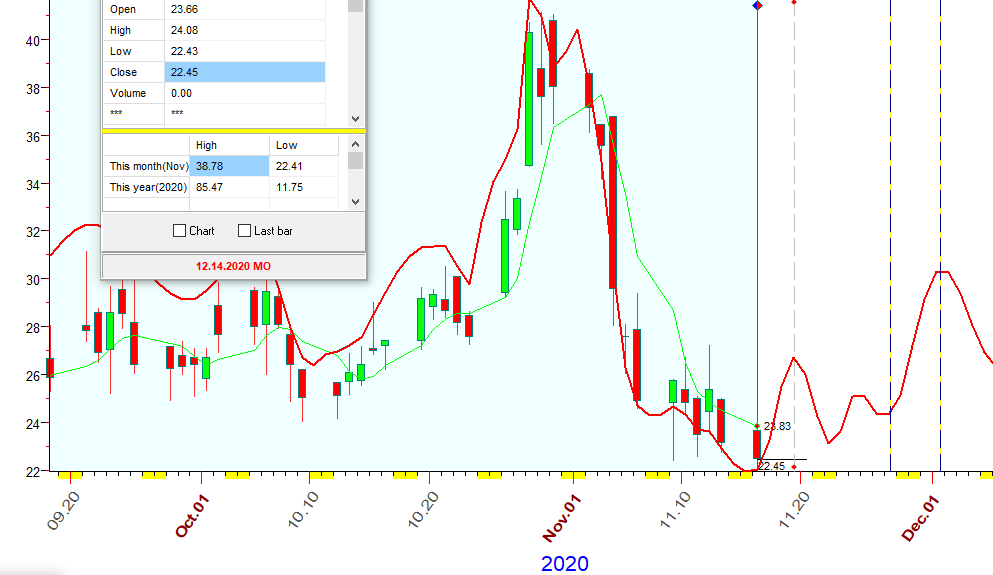Click the Low column header
The width and height of the screenshot is (993, 575).
pyautogui.click(x=285, y=145)
